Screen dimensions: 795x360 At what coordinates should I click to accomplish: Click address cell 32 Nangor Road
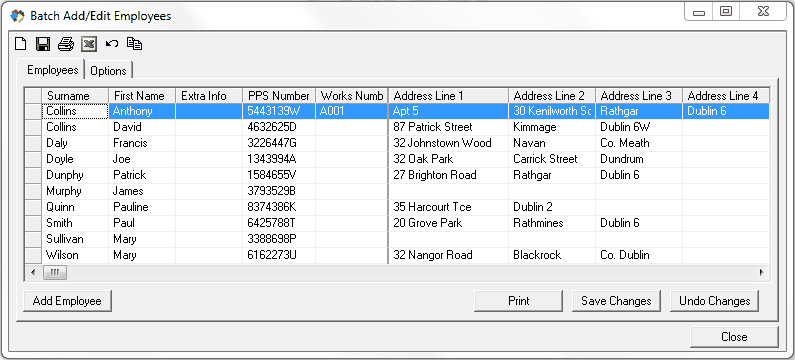pos(449,255)
